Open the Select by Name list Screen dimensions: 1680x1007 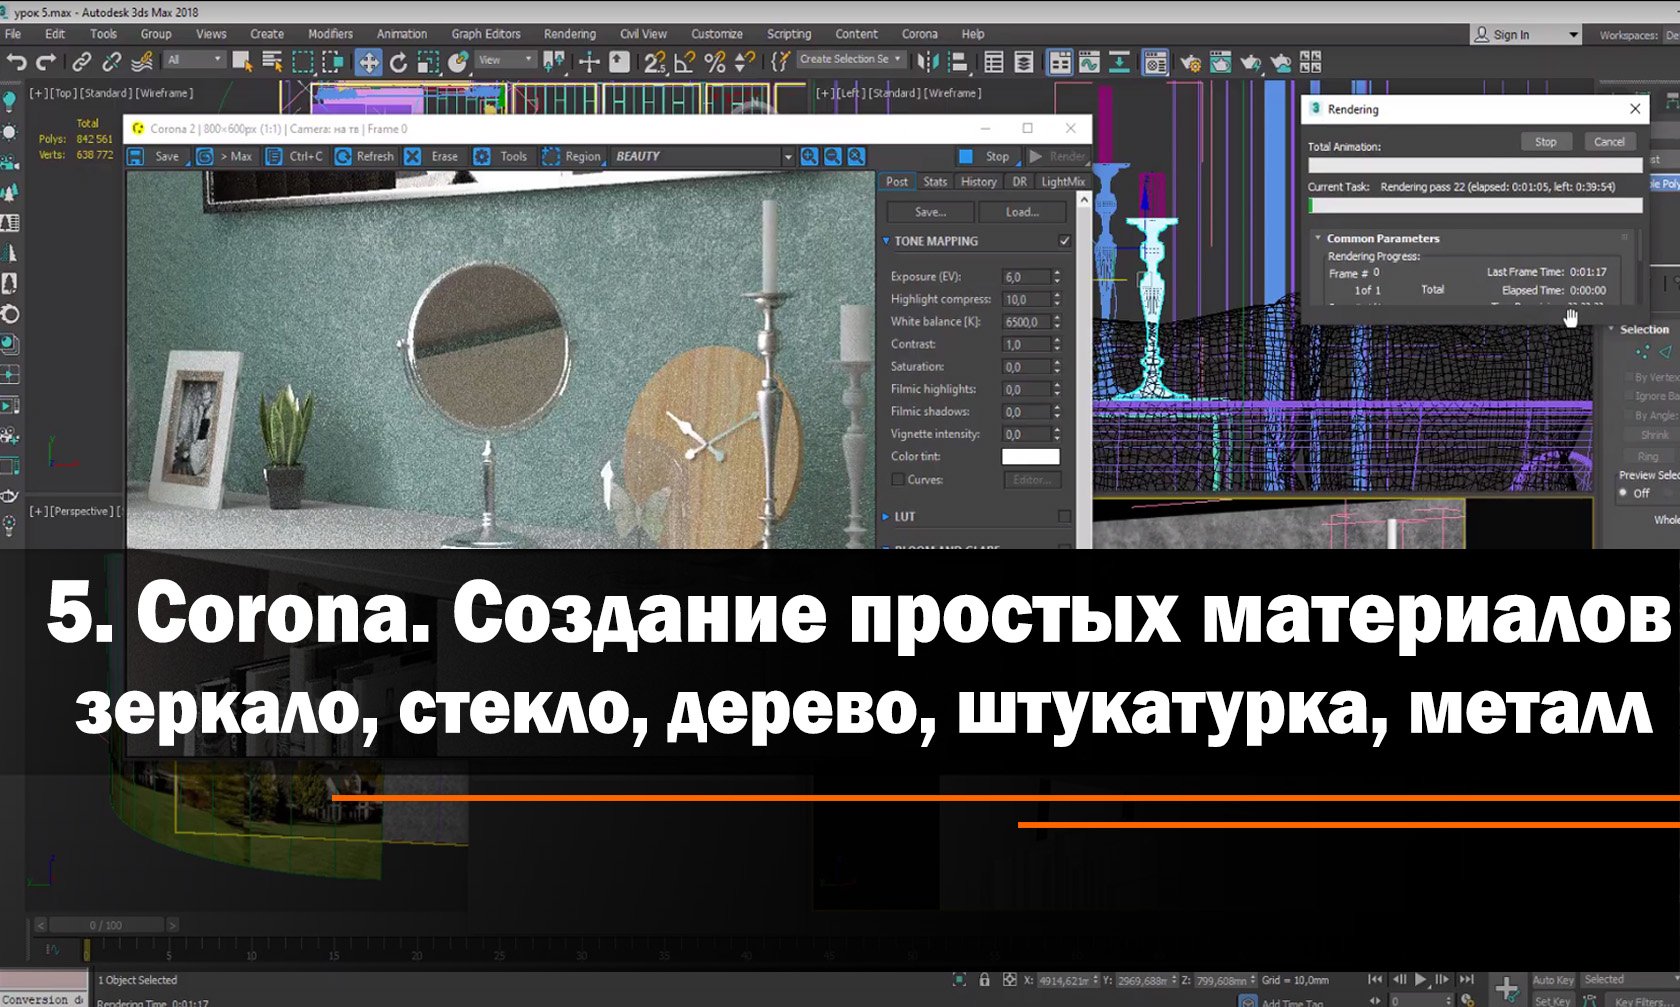point(271,62)
